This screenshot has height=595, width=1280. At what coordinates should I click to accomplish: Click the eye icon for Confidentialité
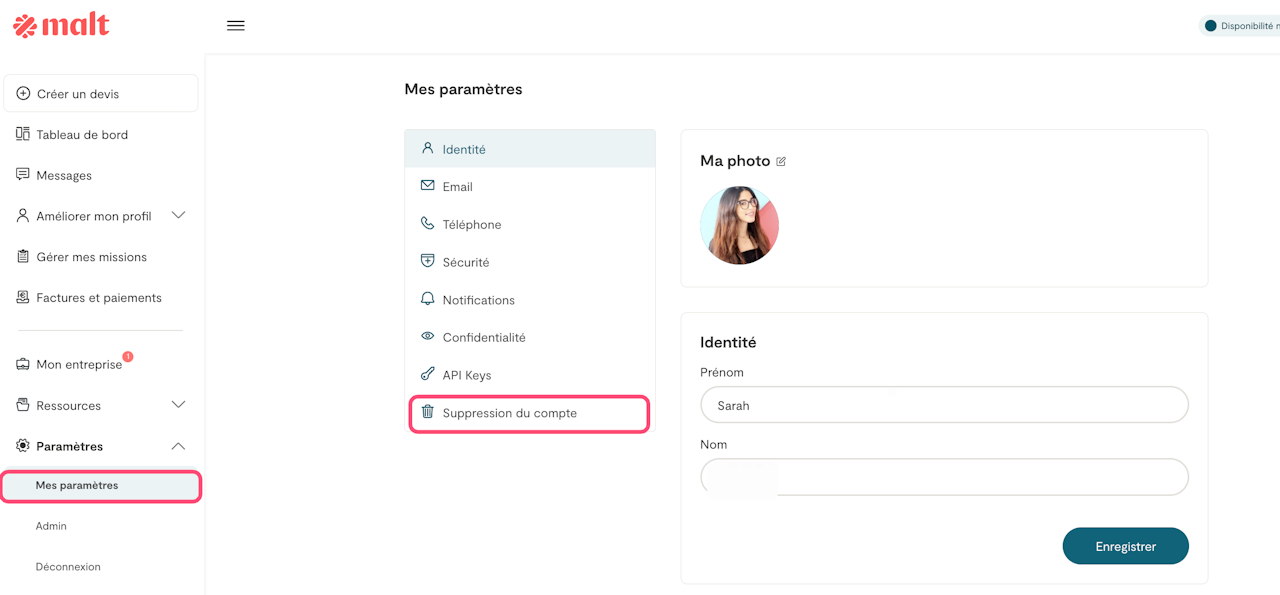pyautogui.click(x=427, y=337)
